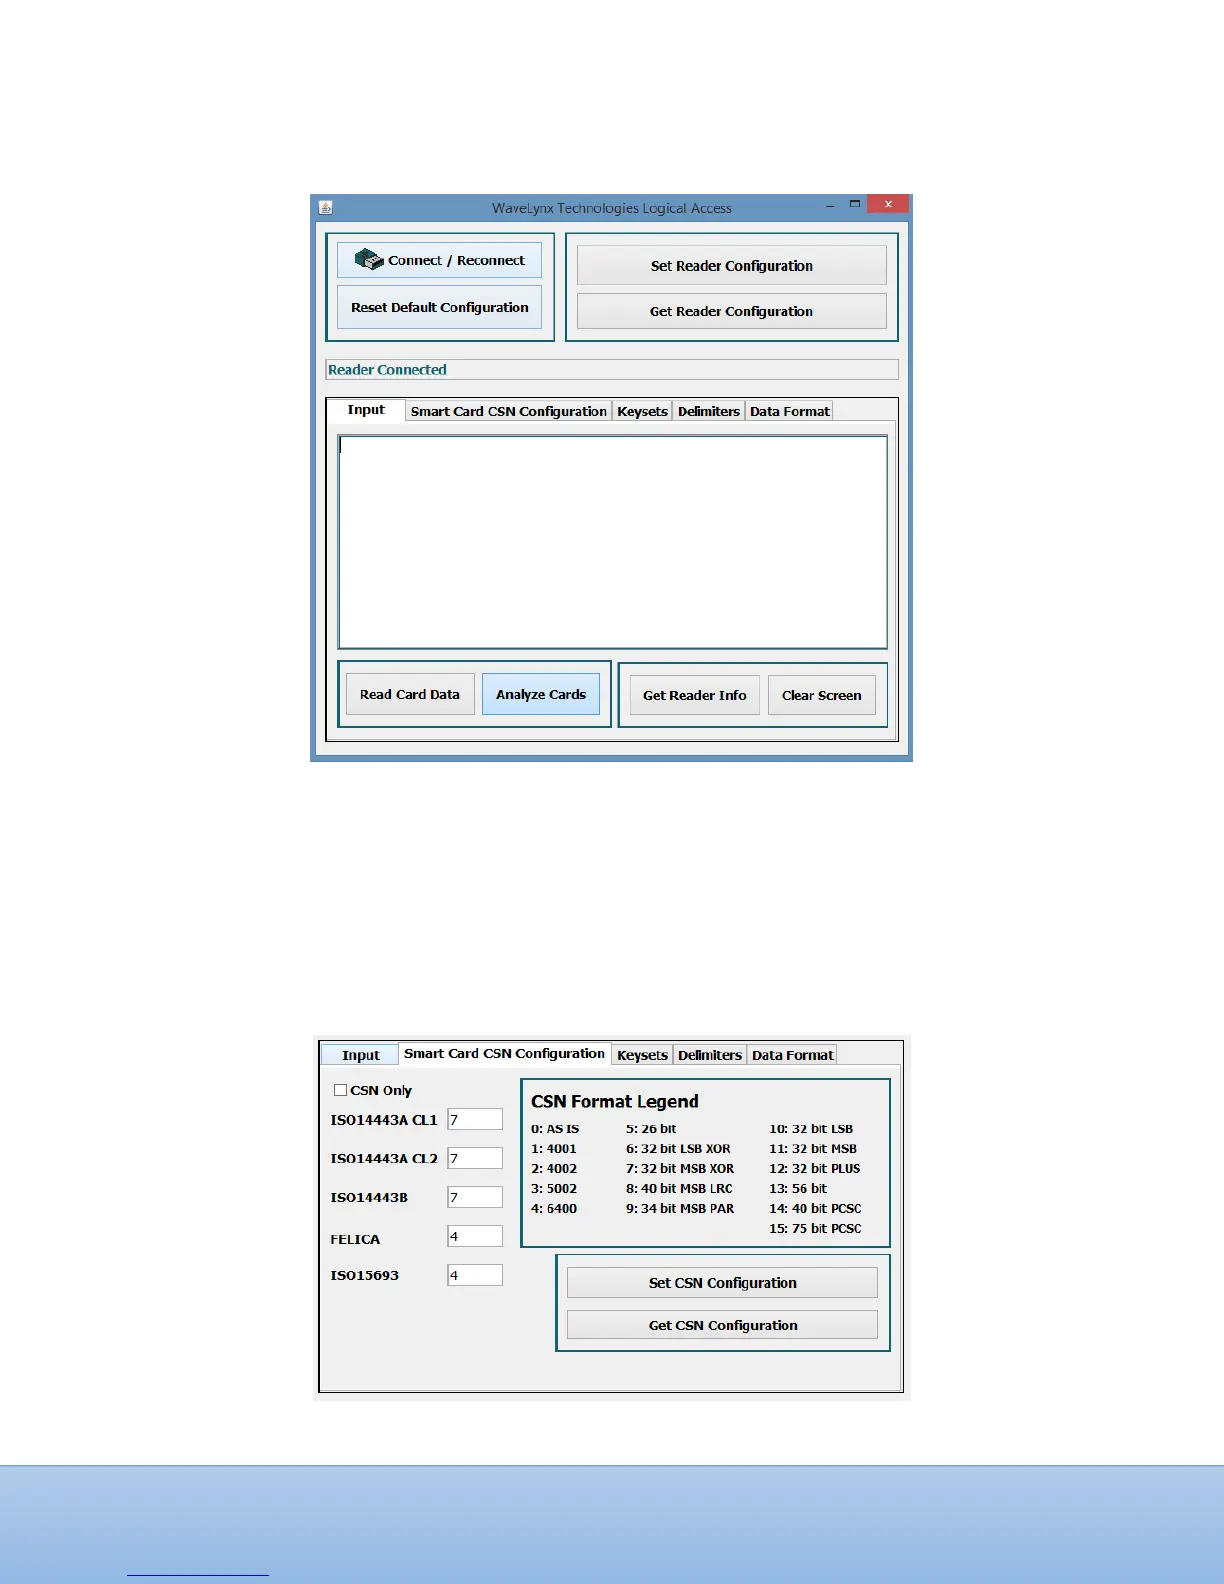Open Delimiters tab in upper window

pyautogui.click(x=709, y=411)
